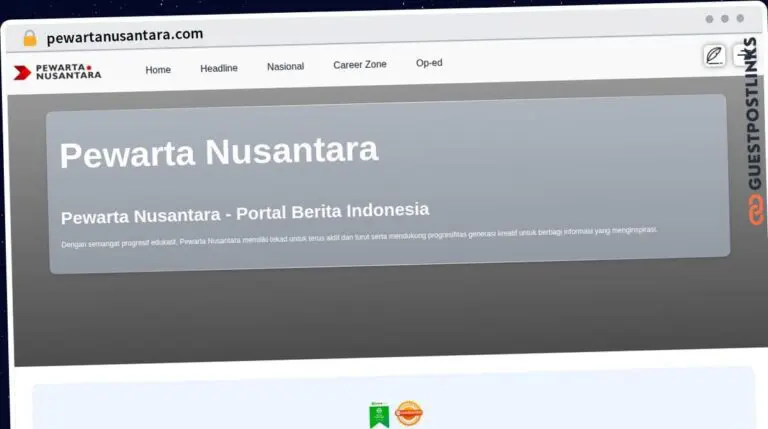Click the description paragraph in the banner
Screen dimensions: 768x429
coord(359,236)
